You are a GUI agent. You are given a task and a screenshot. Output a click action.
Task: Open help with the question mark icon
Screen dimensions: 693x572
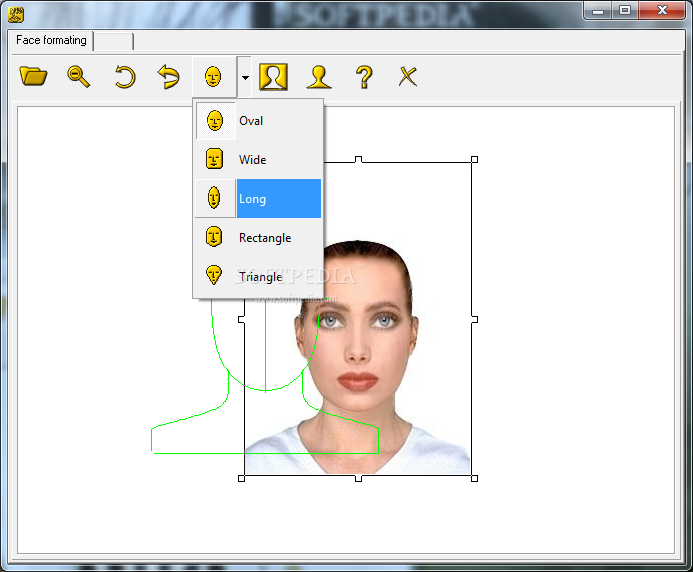364,77
